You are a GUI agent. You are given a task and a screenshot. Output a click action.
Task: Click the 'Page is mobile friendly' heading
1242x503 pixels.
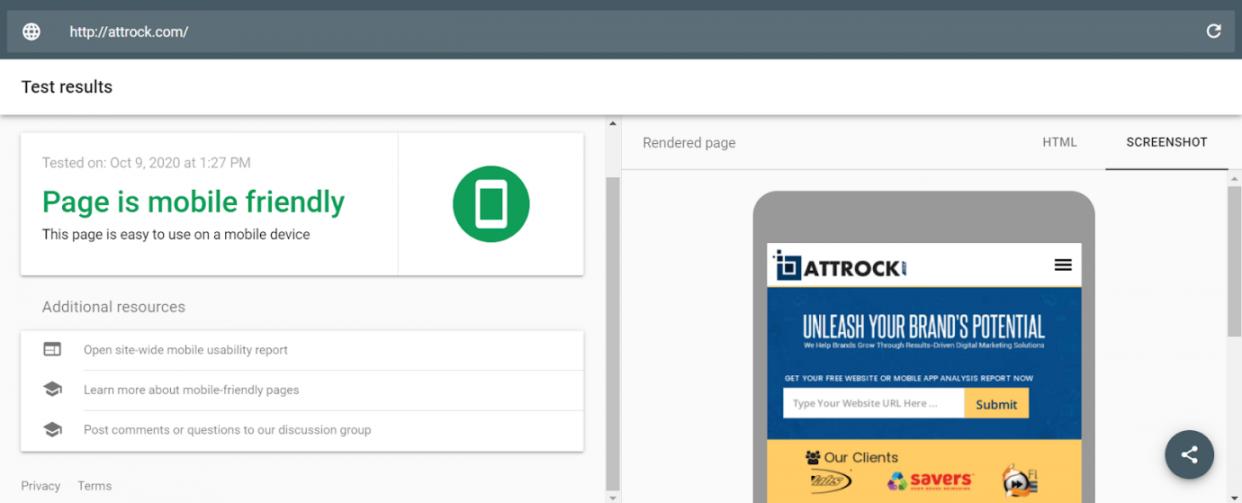[x=193, y=202]
